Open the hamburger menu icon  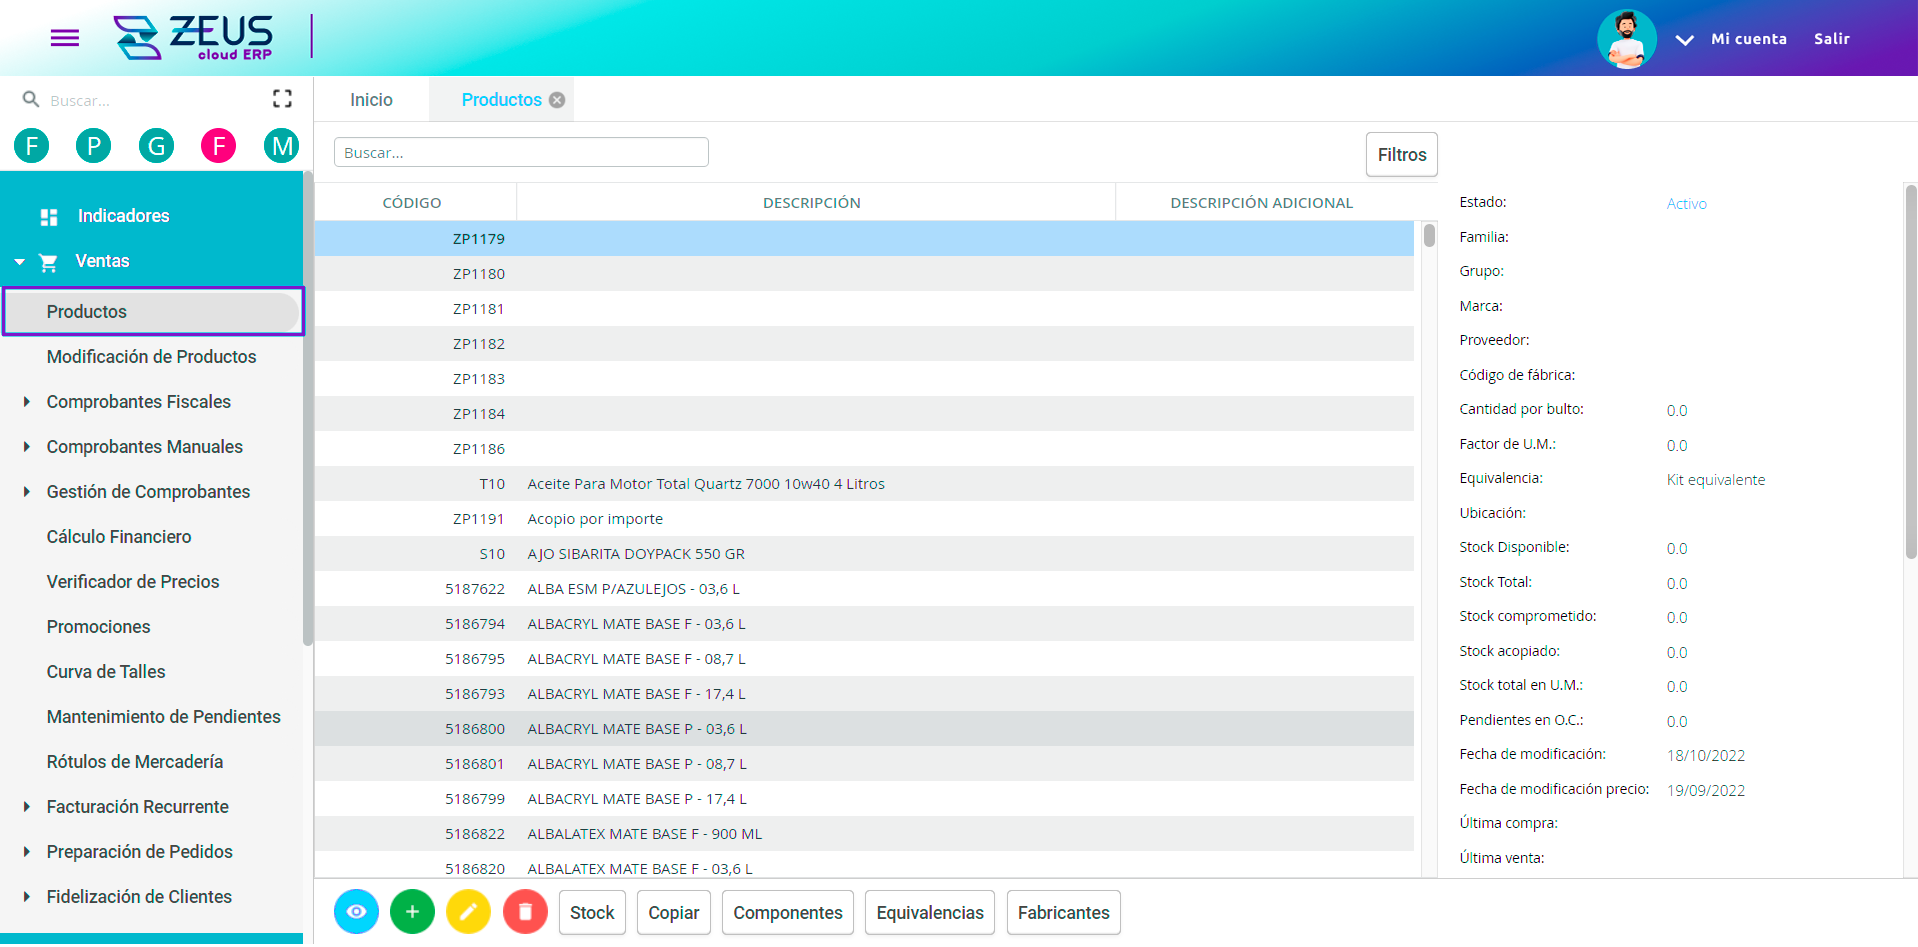(65, 38)
